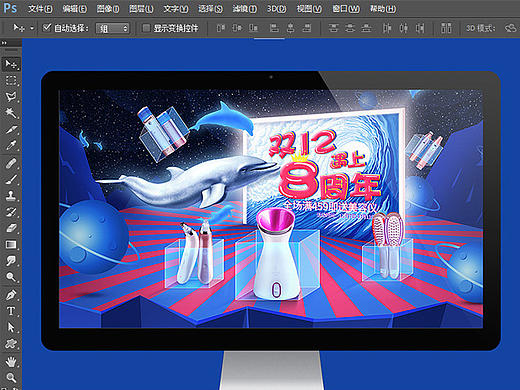Click the 双12 text on canvas
The image size is (520, 390).
[x=302, y=143]
